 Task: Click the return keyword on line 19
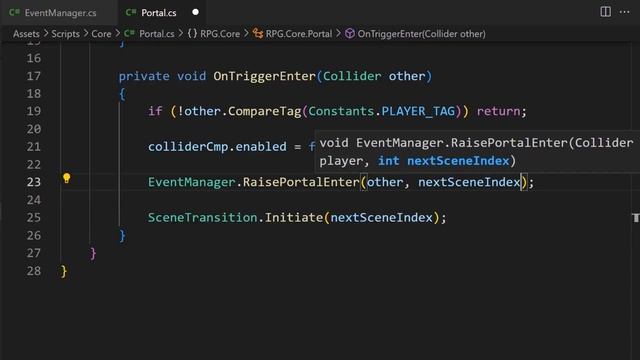498,111
